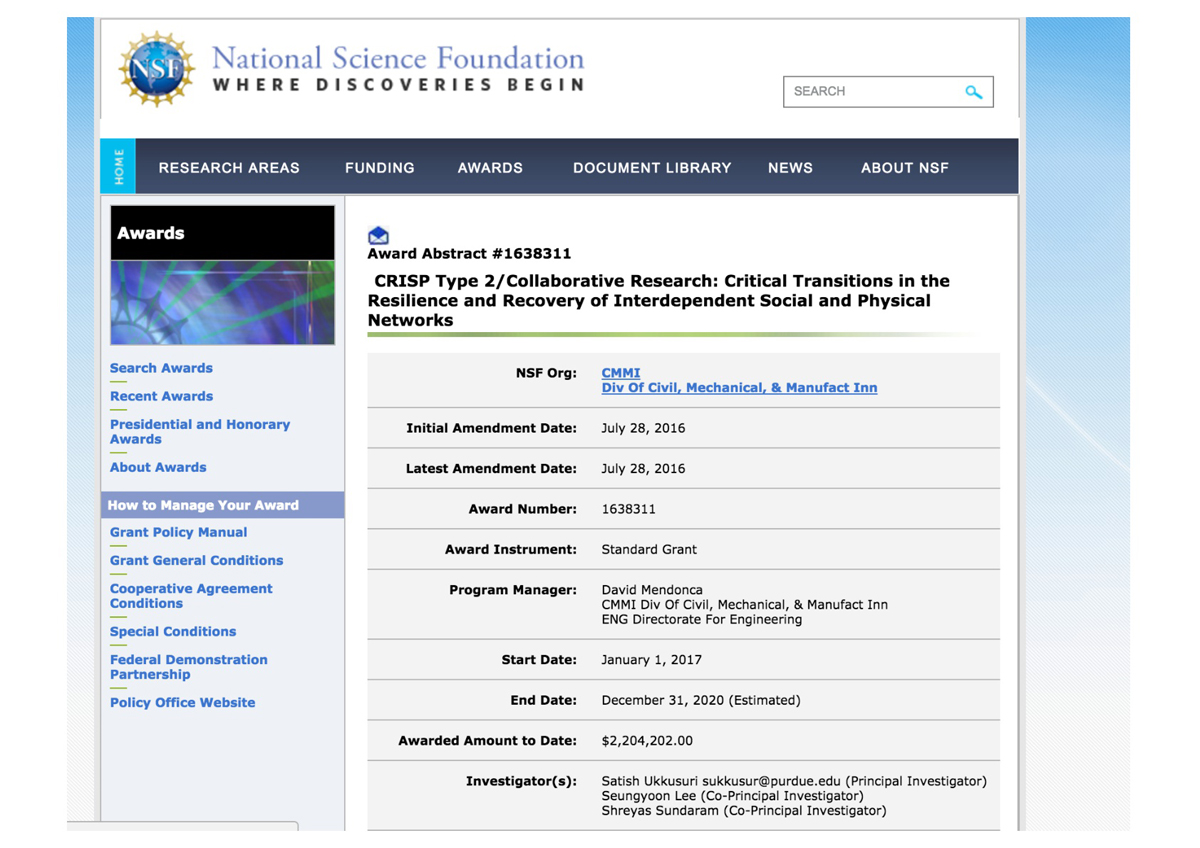Click the NSF globe logo
Image resolution: width=1200 pixels, height=848 pixels.
click(x=157, y=70)
